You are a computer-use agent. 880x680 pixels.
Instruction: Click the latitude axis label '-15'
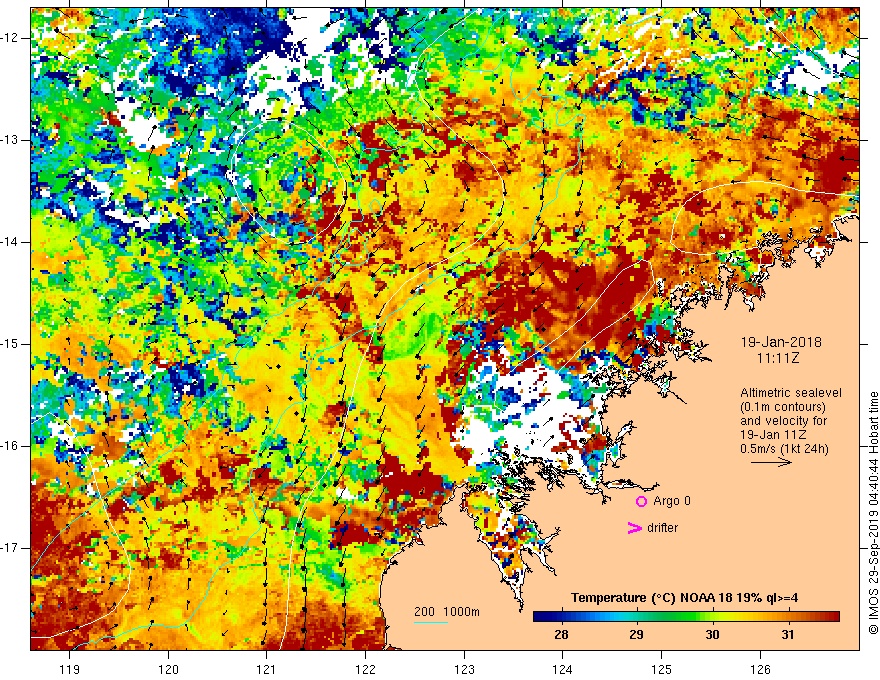pos(10,344)
